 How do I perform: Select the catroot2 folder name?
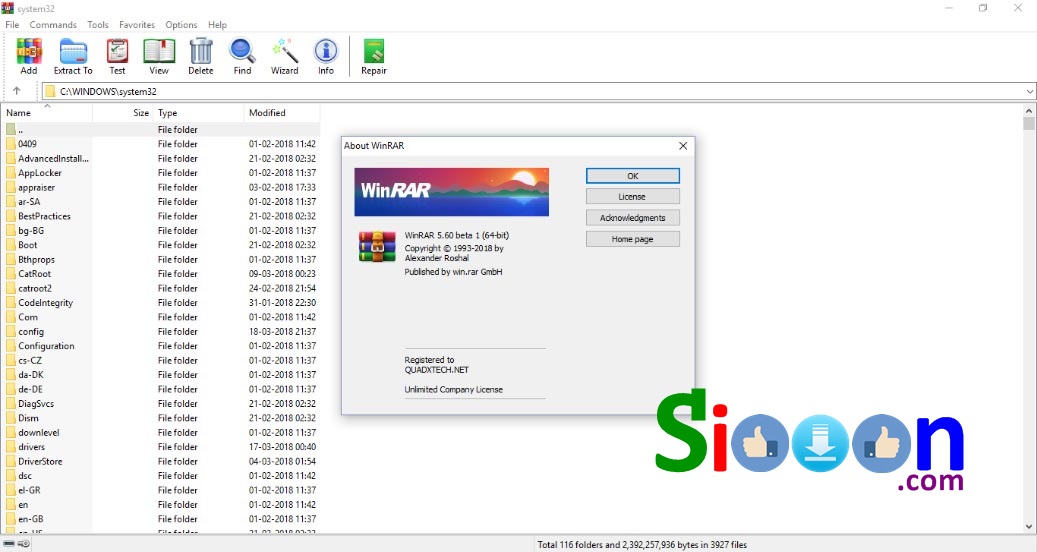tap(35, 288)
